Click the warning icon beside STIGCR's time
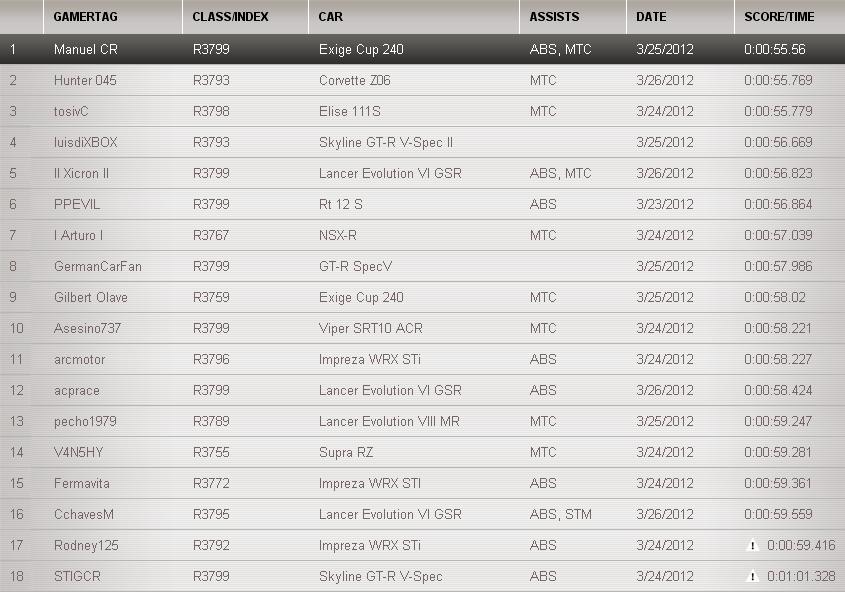The height and width of the screenshot is (592, 845). pyautogui.click(x=753, y=576)
